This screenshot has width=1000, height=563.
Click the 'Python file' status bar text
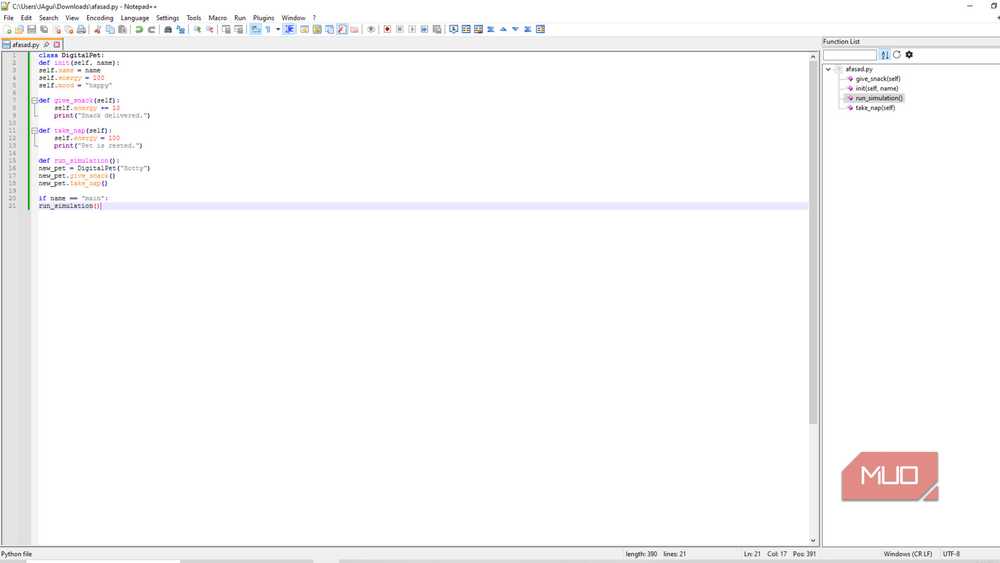pyautogui.click(x=17, y=554)
